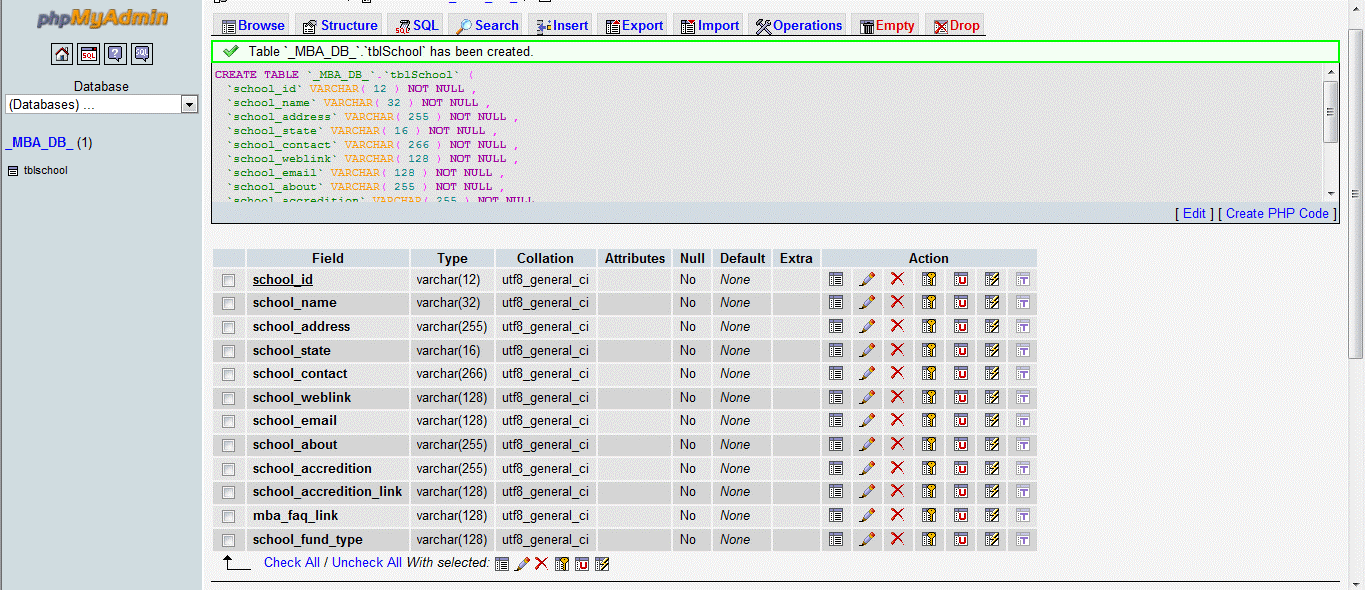Open the Search tab
This screenshot has width=1366, height=590.
pyautogui.click(x=487, y=25)
